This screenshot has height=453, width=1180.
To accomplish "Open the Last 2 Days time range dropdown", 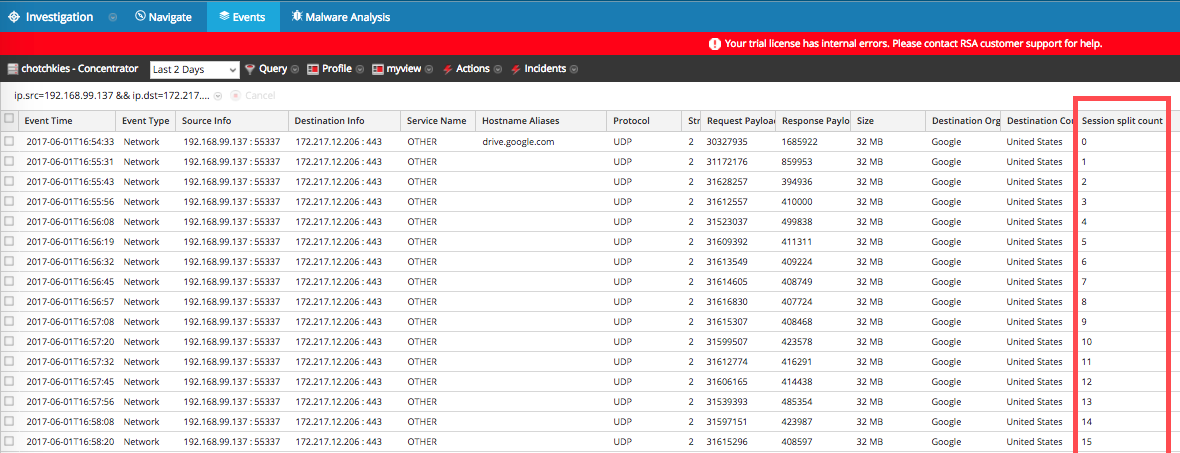I will 194,69.
